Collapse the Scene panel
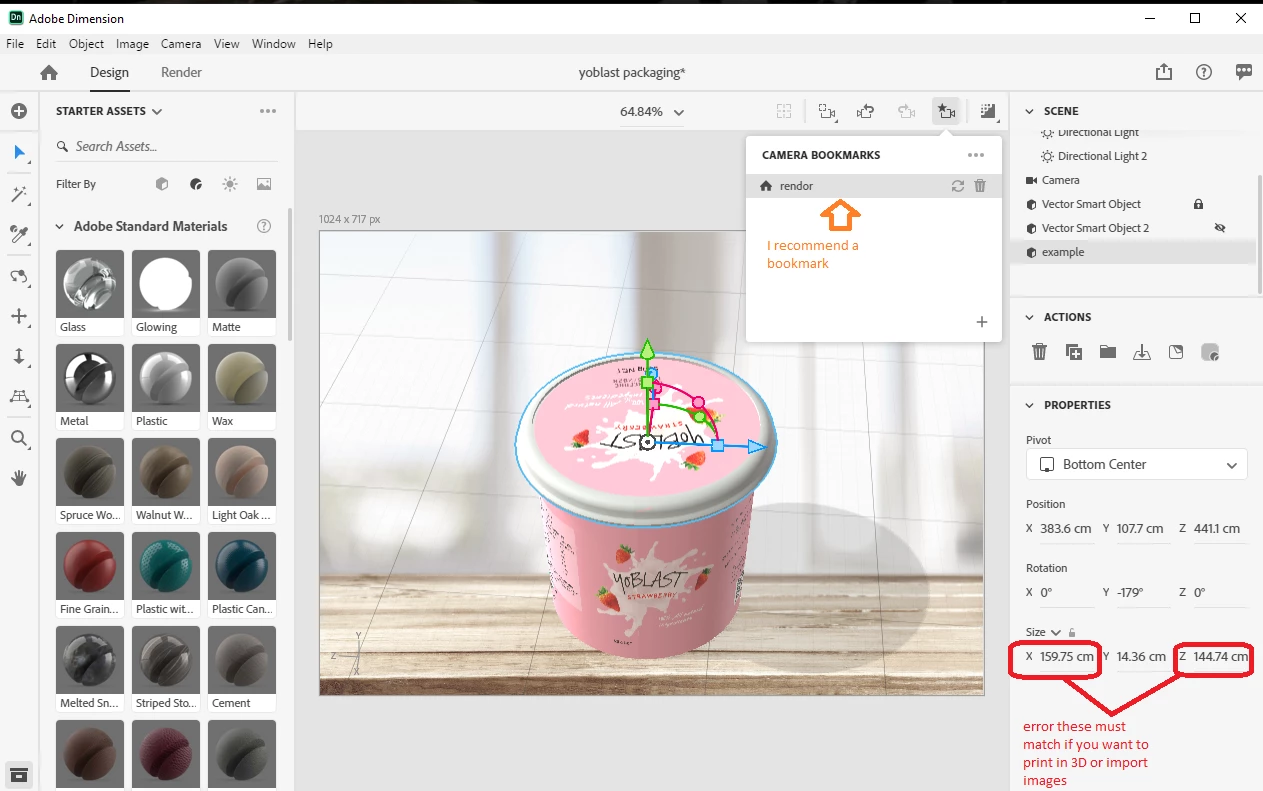Image resolution: width=1263 pixels, height=791 pixels. click(x=1029, y=111)
